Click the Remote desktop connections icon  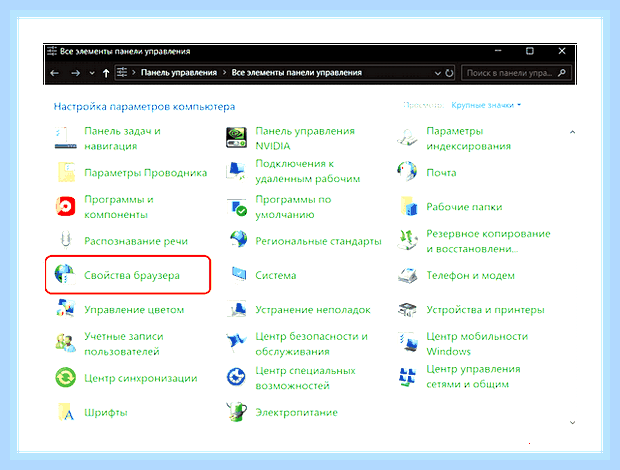(236, 171)
